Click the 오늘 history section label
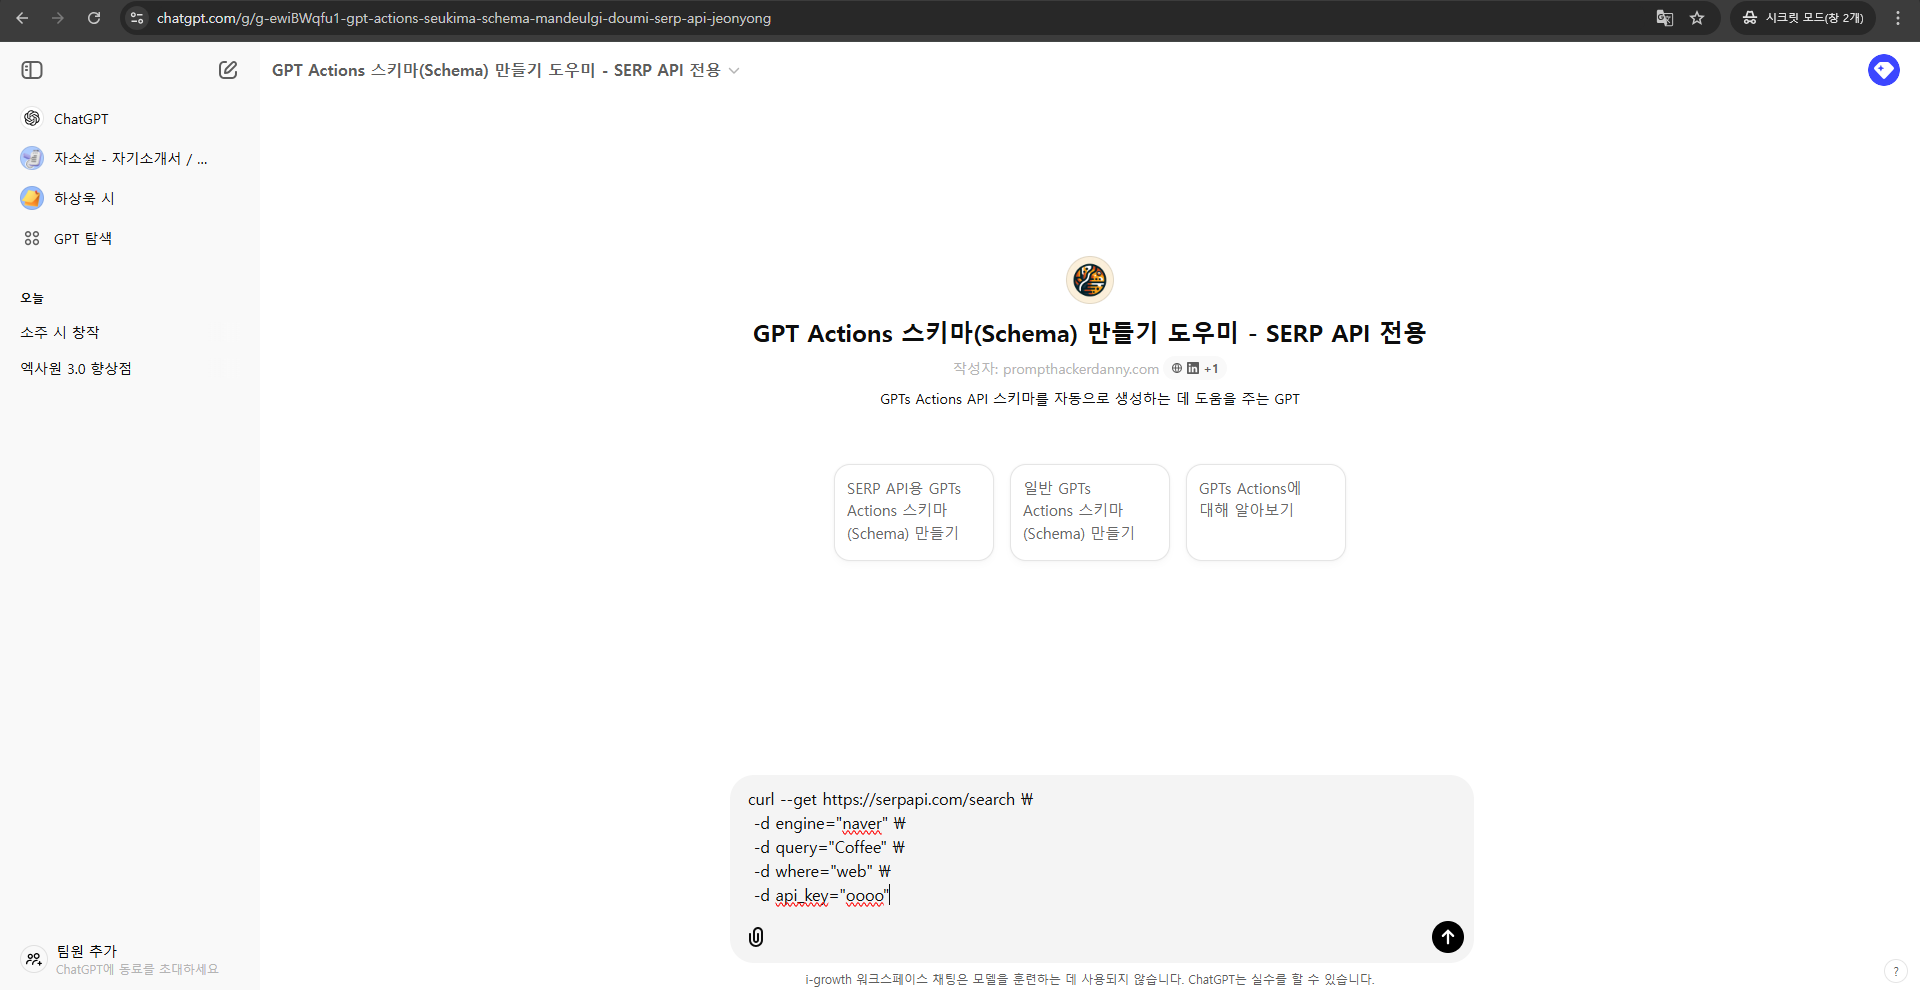The height and width of the screenshot is (990, 1920). pyautogui.click(x=32, y=298)
